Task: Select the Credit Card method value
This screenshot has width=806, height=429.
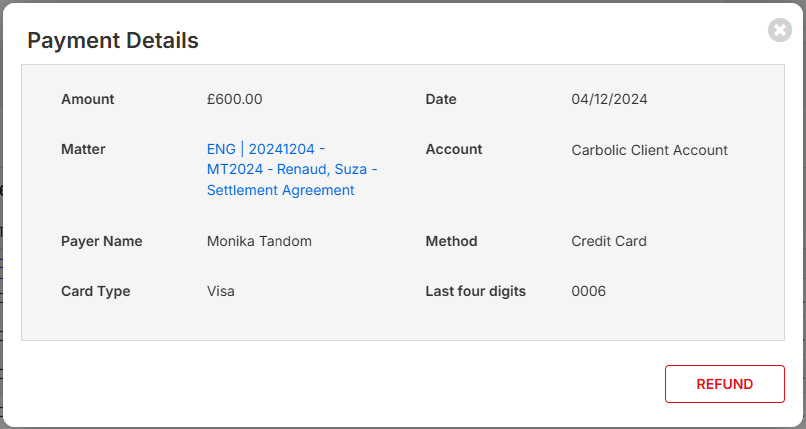Action: click(x=609, y=241)
